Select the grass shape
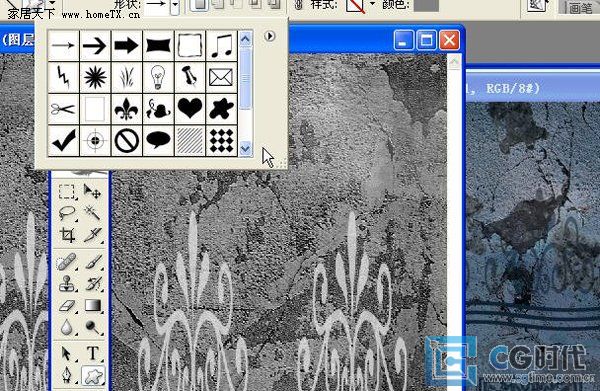This screenshot has width=600, height=391. 127,77
